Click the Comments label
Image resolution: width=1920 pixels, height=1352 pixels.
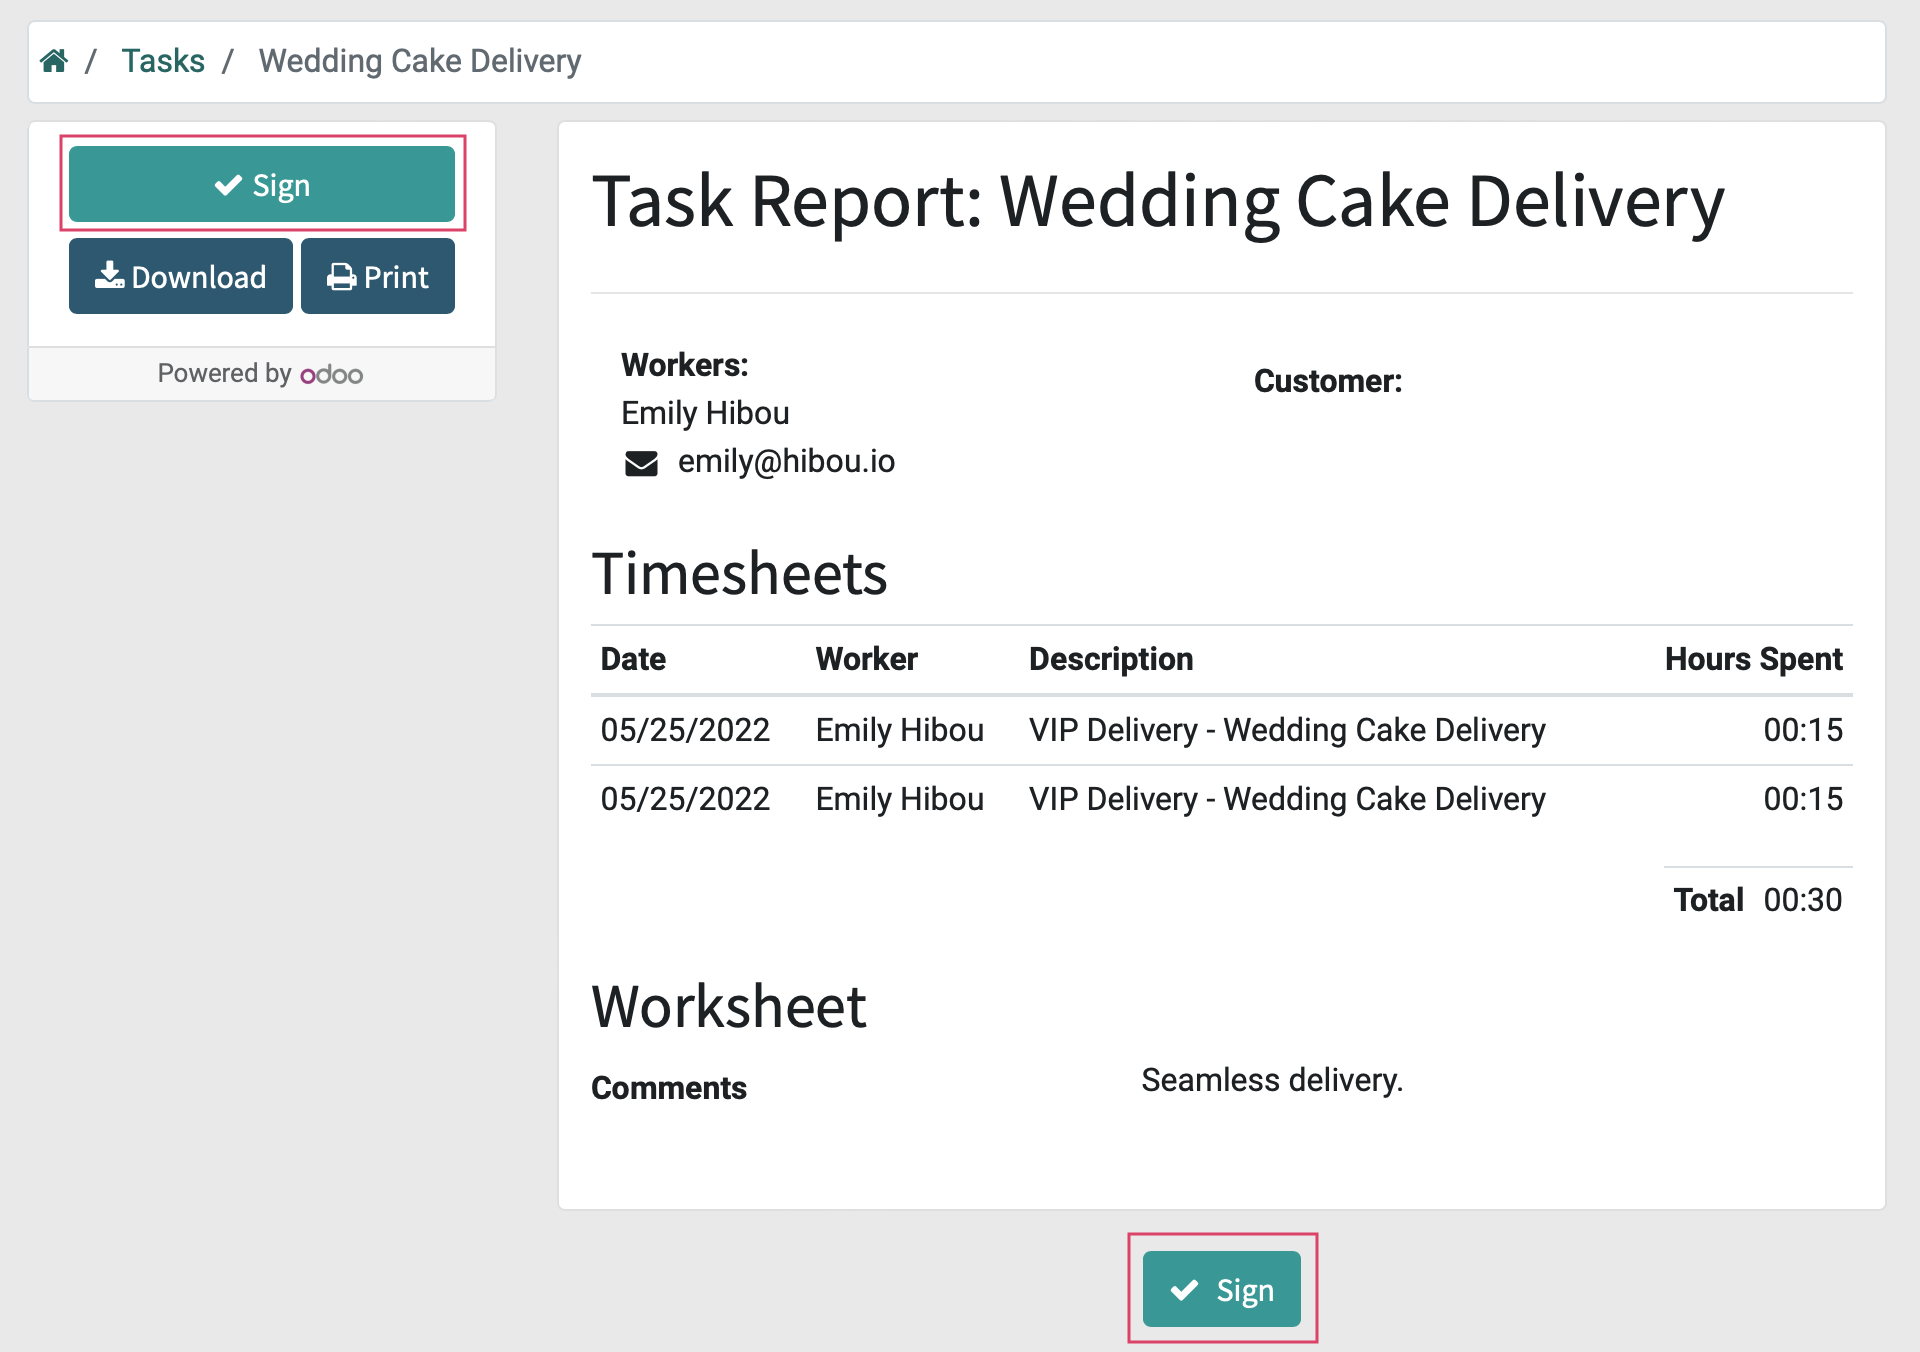[668, 1088]
